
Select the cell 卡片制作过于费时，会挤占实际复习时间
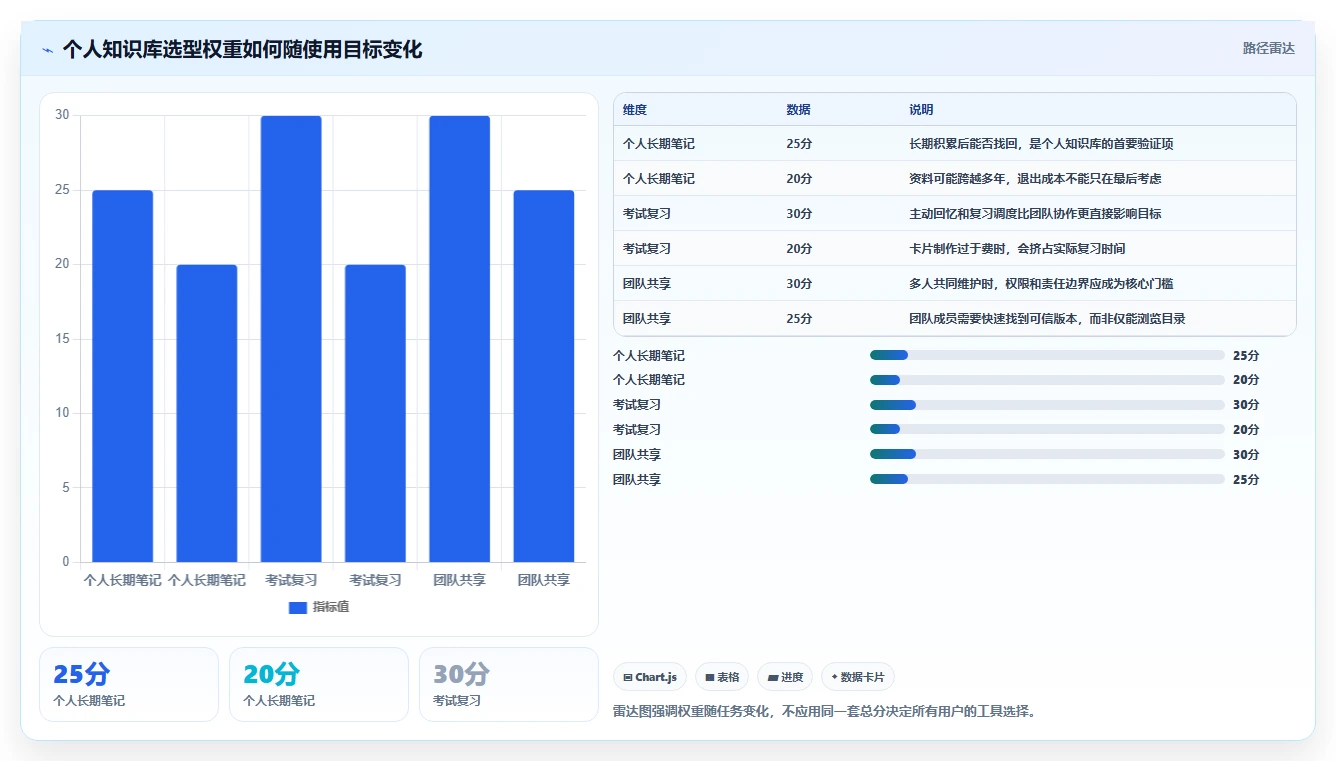pos(1017,249)
